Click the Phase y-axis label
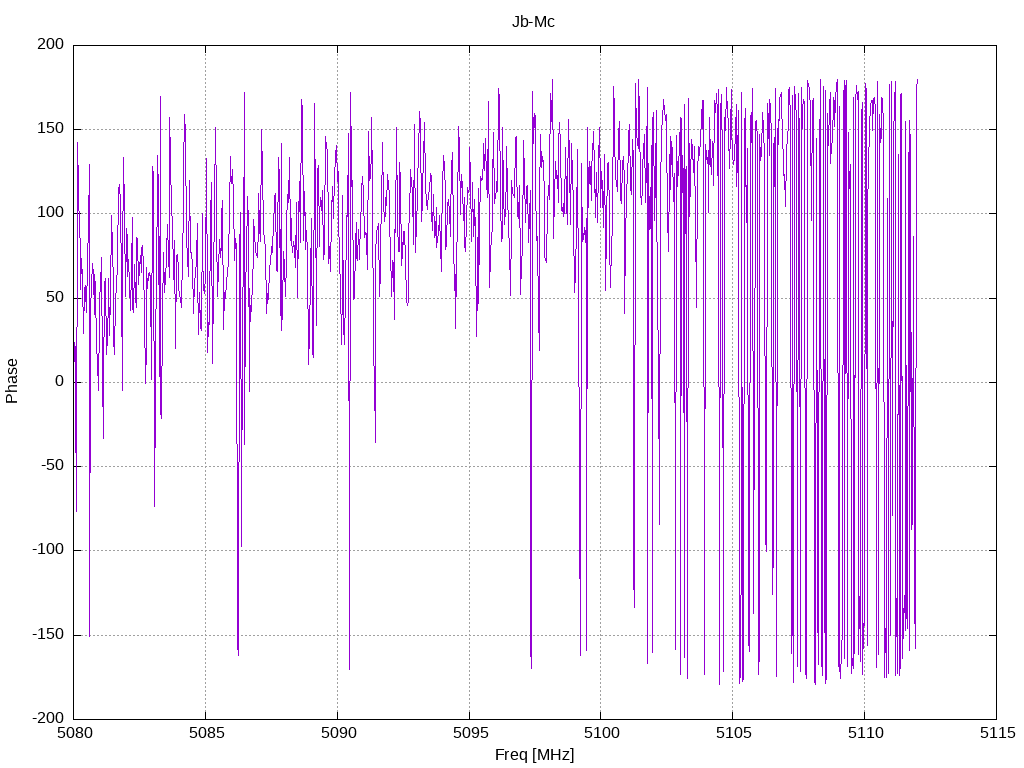Viewport: 1024px width, 768px height. [12, 381]
